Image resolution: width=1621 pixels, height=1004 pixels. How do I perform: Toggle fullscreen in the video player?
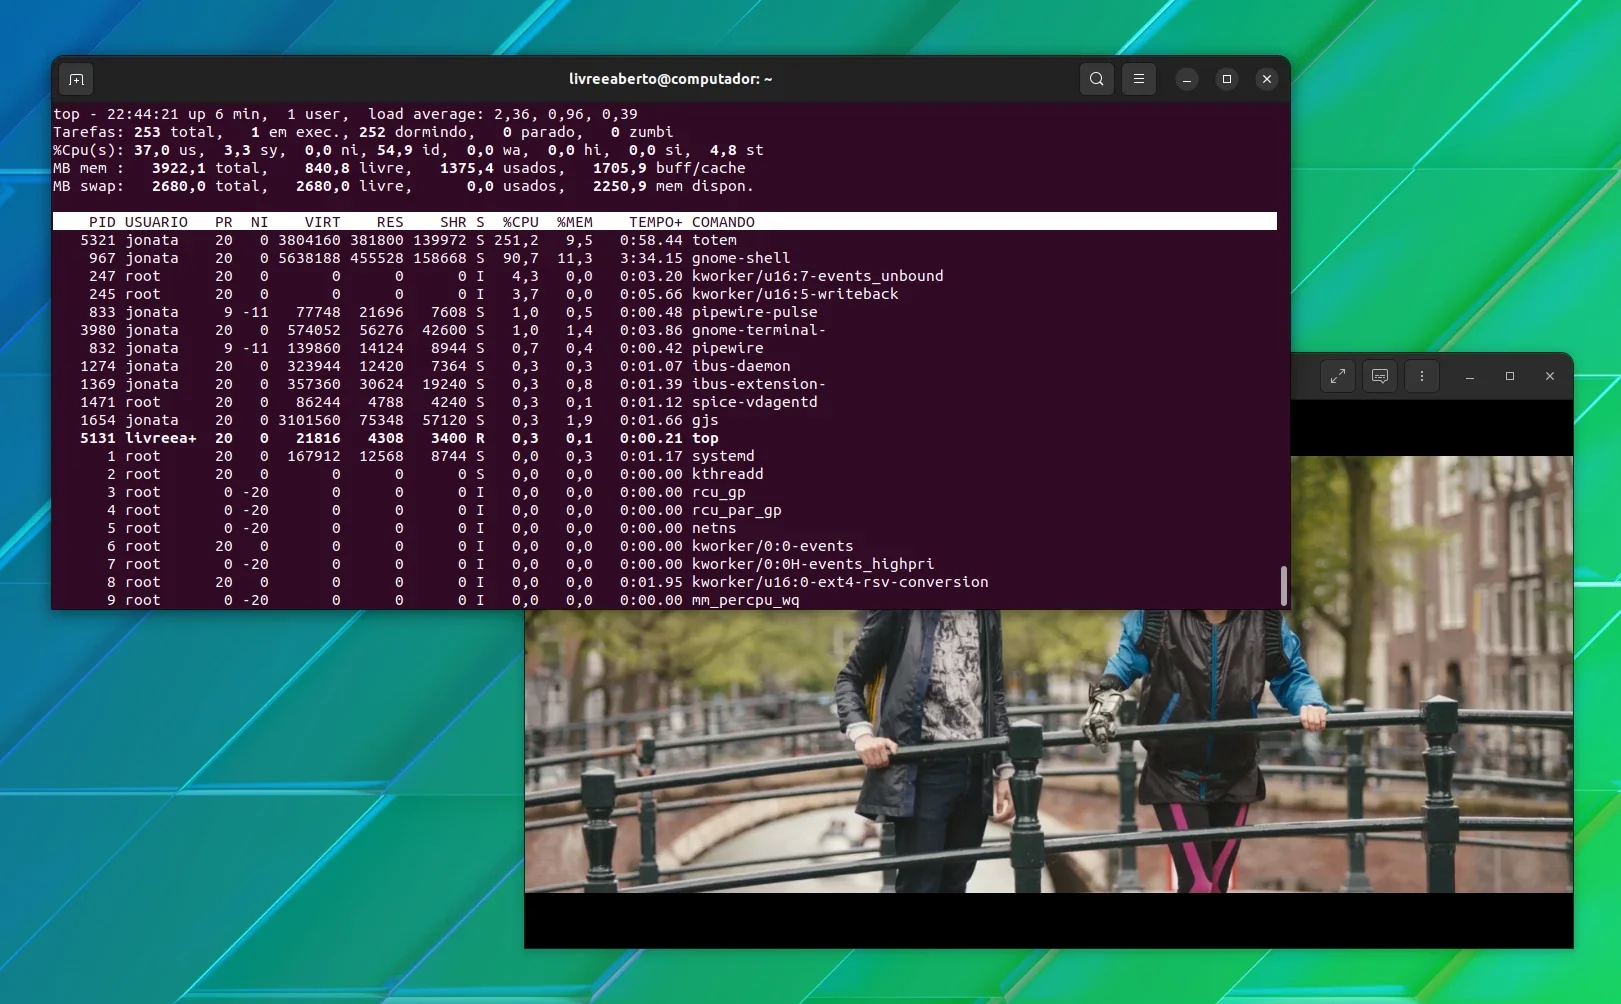point(1338,376)
